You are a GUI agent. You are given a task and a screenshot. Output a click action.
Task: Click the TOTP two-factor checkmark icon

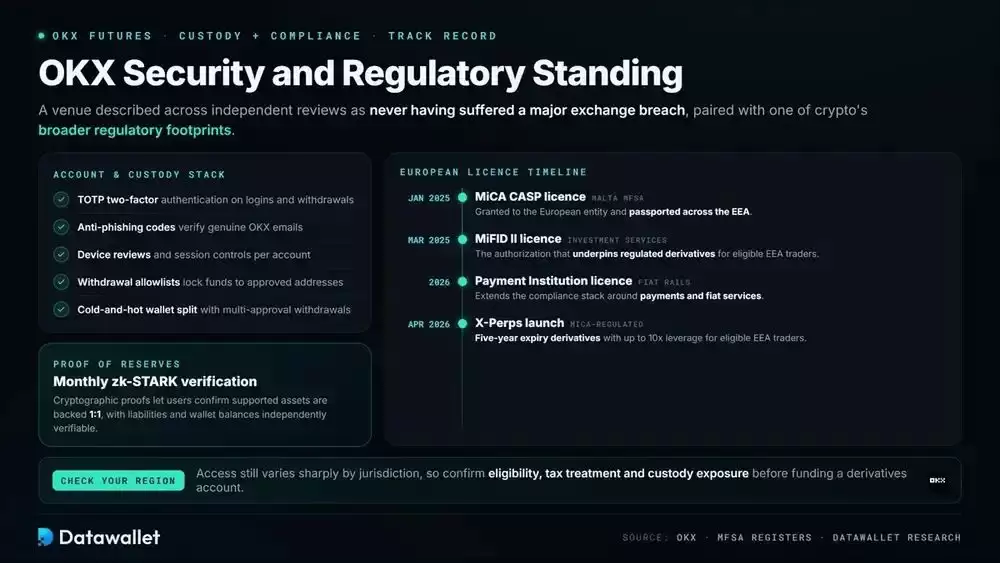(x=61, y=200)
